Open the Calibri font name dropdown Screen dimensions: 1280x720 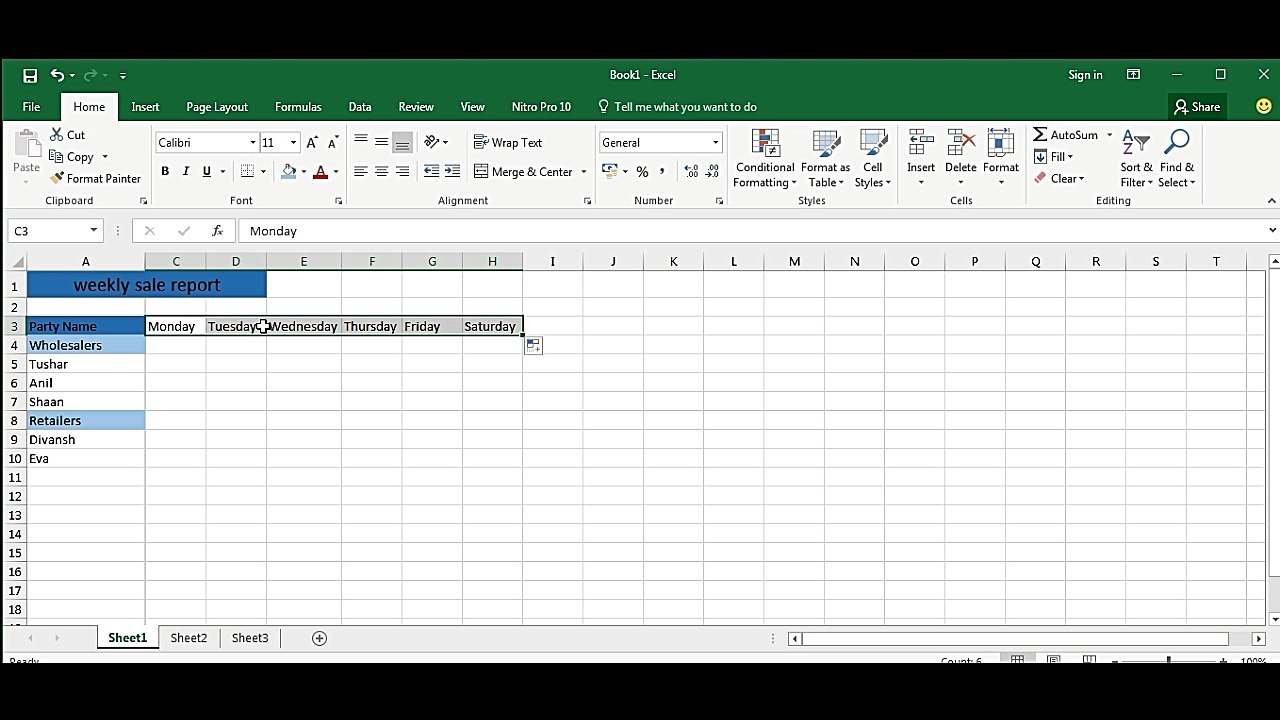[x=253, y=143]
